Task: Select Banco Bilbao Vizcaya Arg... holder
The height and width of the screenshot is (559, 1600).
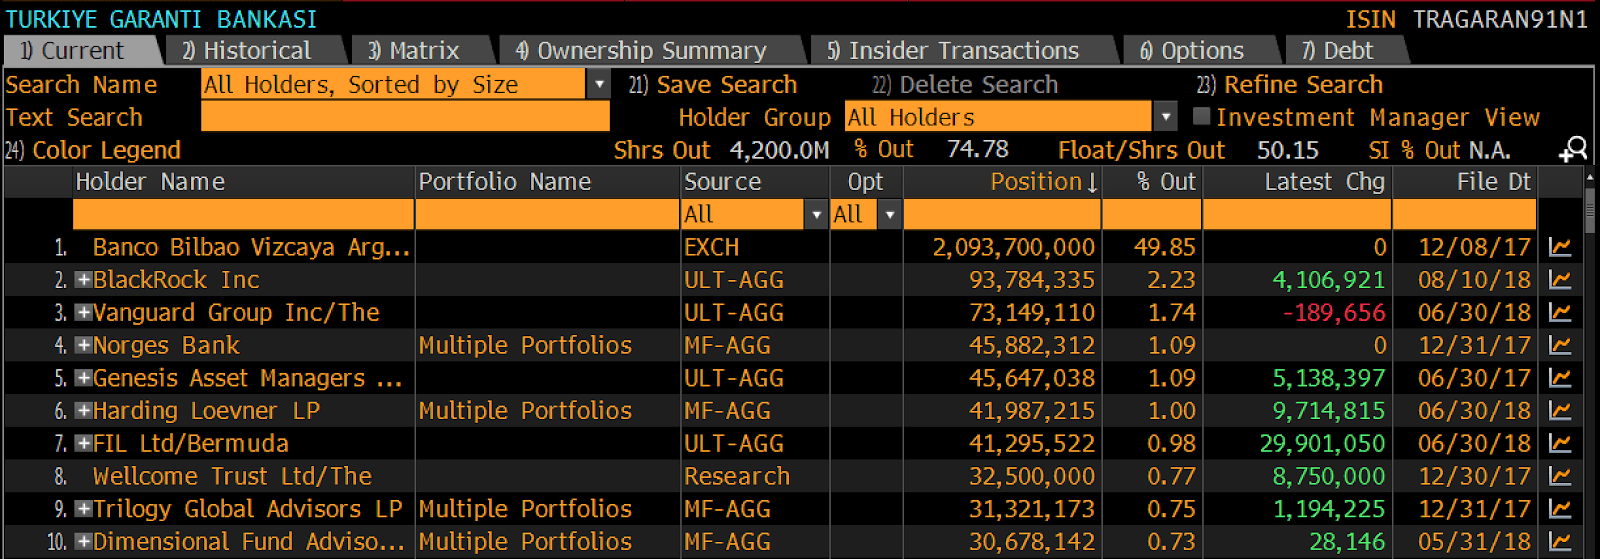Action: [x=251, y=247]
